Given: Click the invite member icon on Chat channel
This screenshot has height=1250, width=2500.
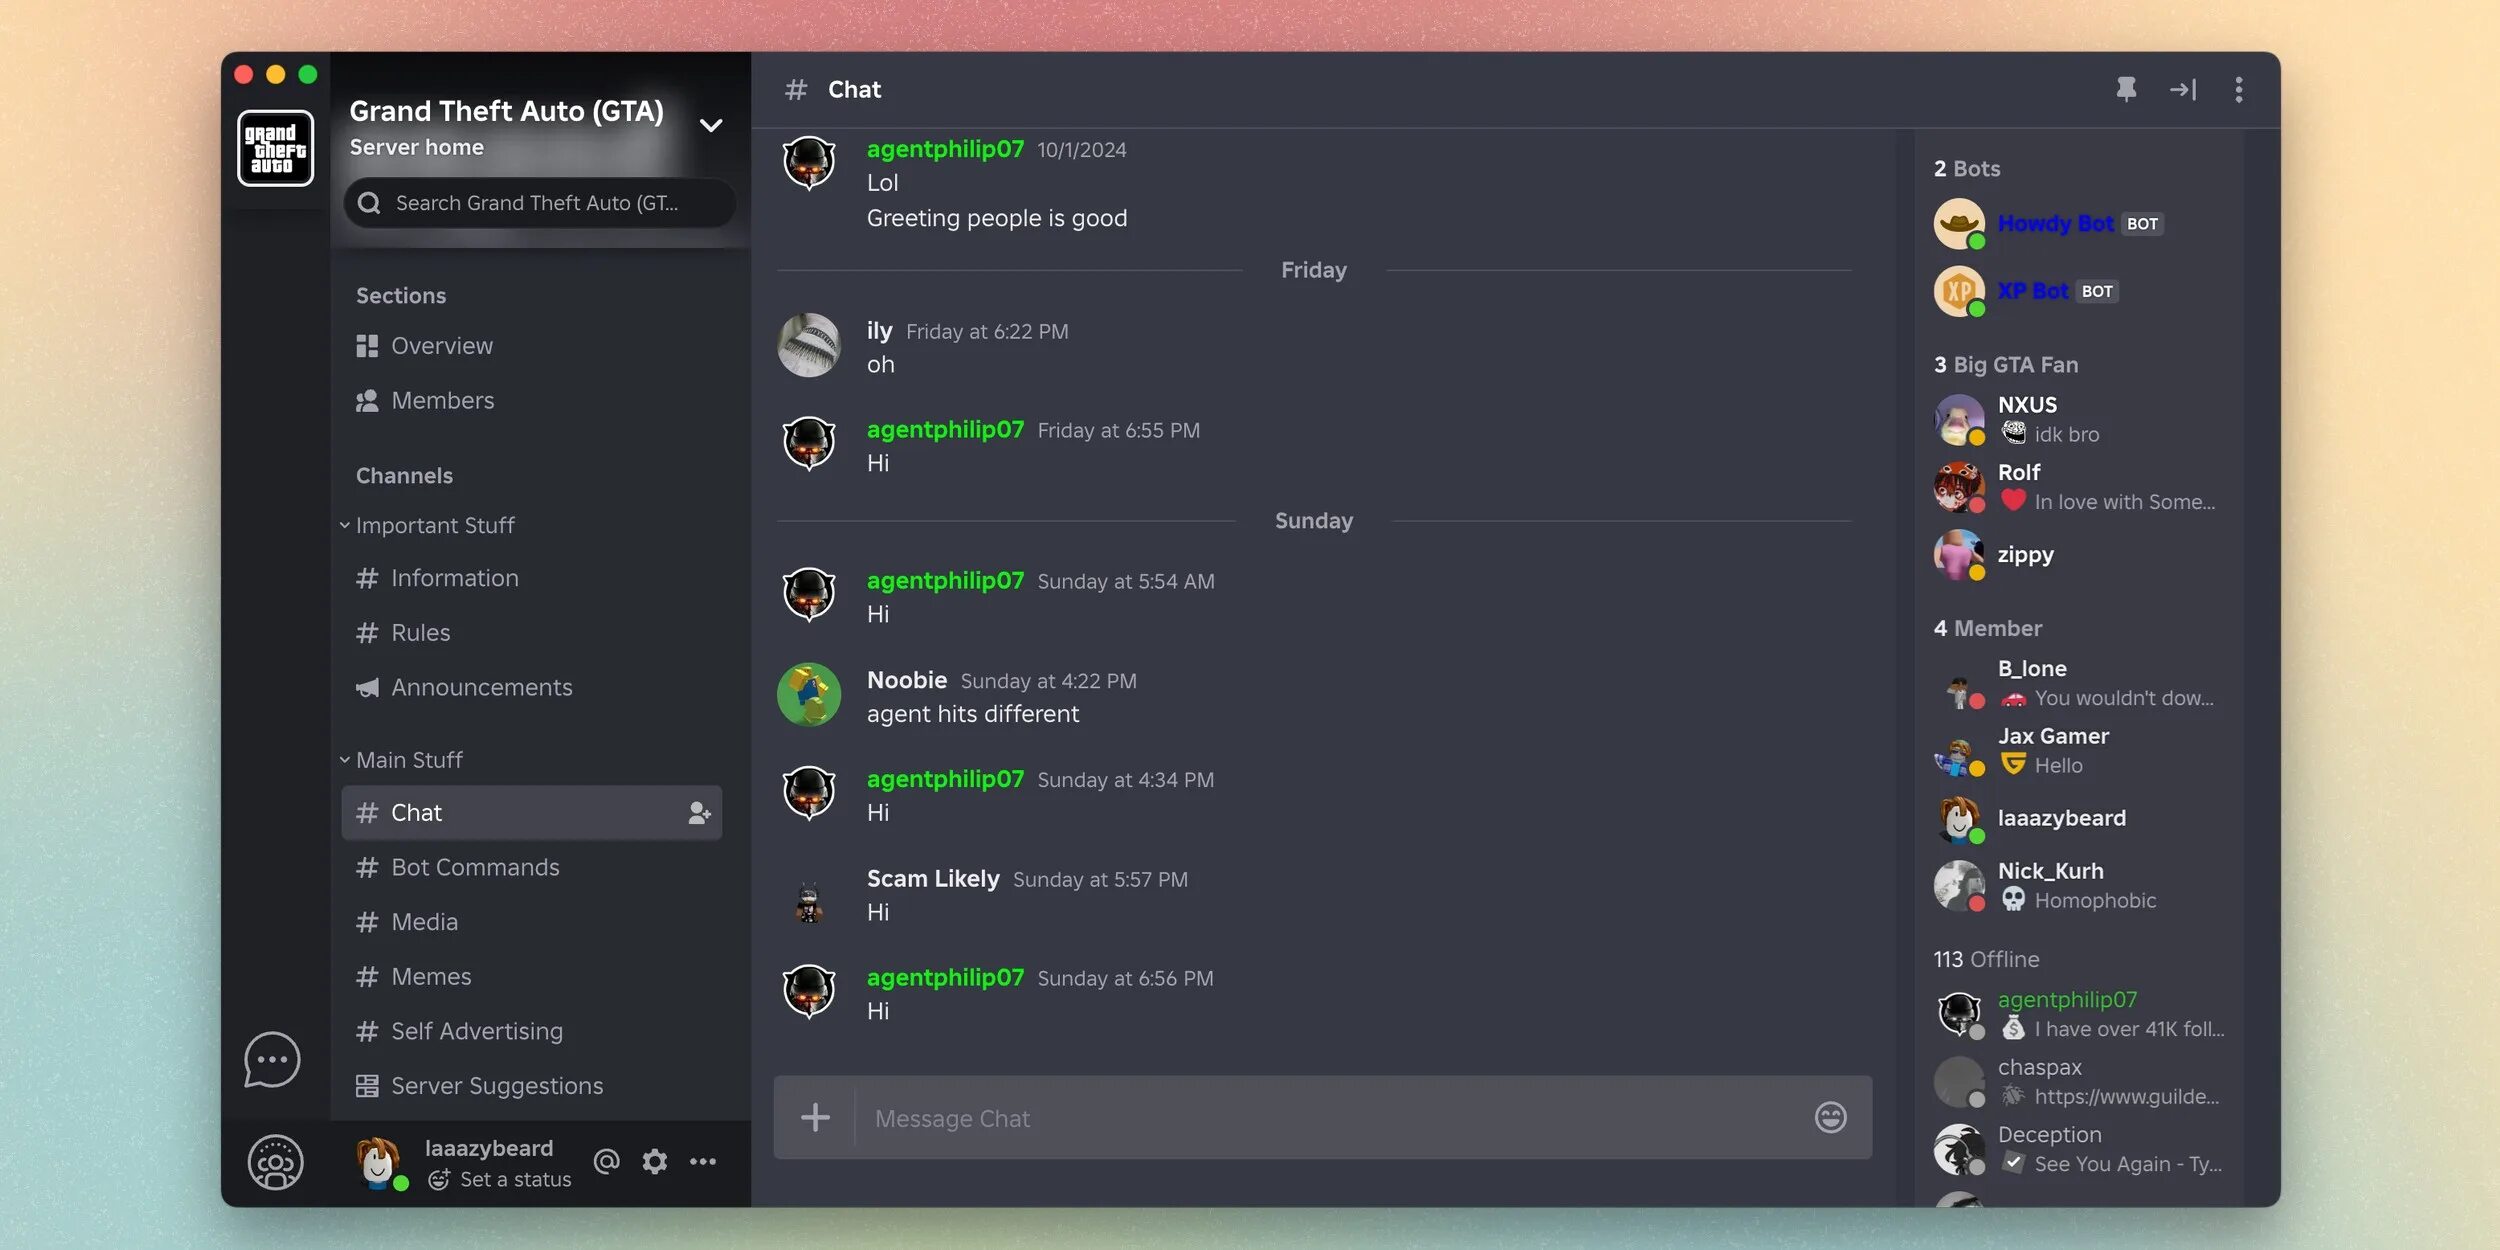Looking at the screenshot, I should [x=699, y=813].
